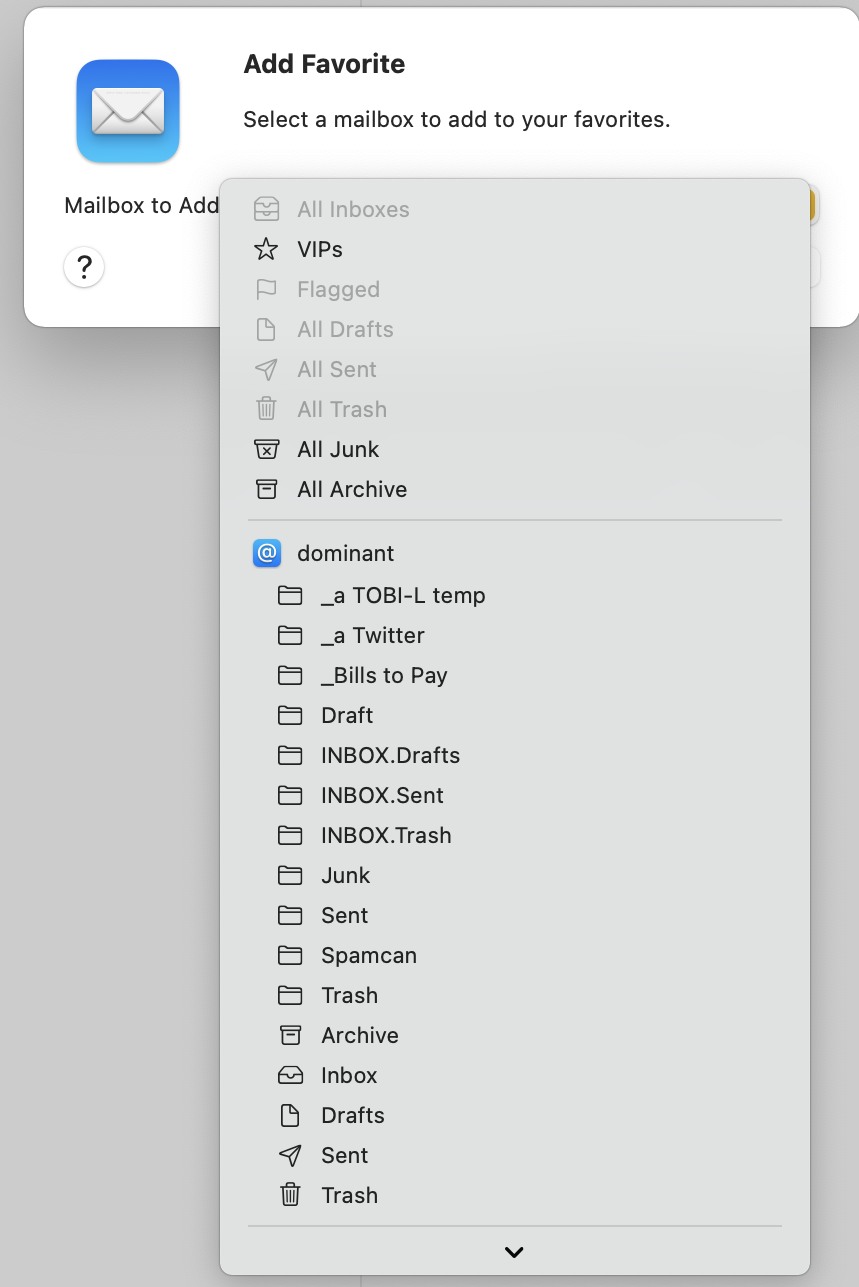Click the open-envelope icon beside Inbox
859x1287 pixels.
[x=288, y=1075]
